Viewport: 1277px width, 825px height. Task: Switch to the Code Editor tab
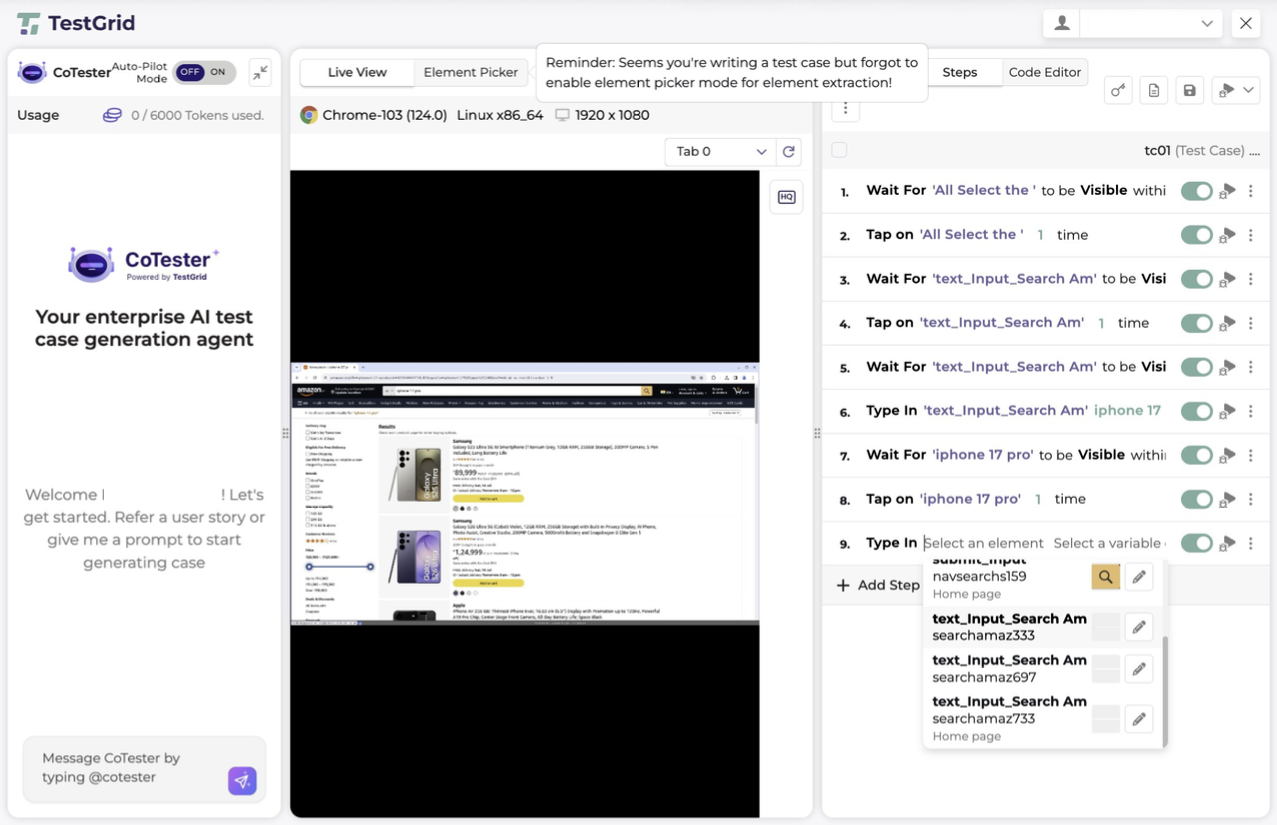pos(1045,72)
